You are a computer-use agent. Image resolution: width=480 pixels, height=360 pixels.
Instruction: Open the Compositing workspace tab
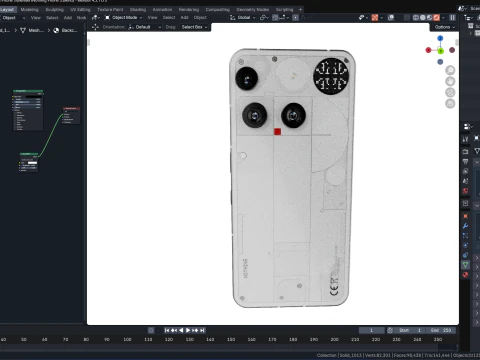[217, 10]
